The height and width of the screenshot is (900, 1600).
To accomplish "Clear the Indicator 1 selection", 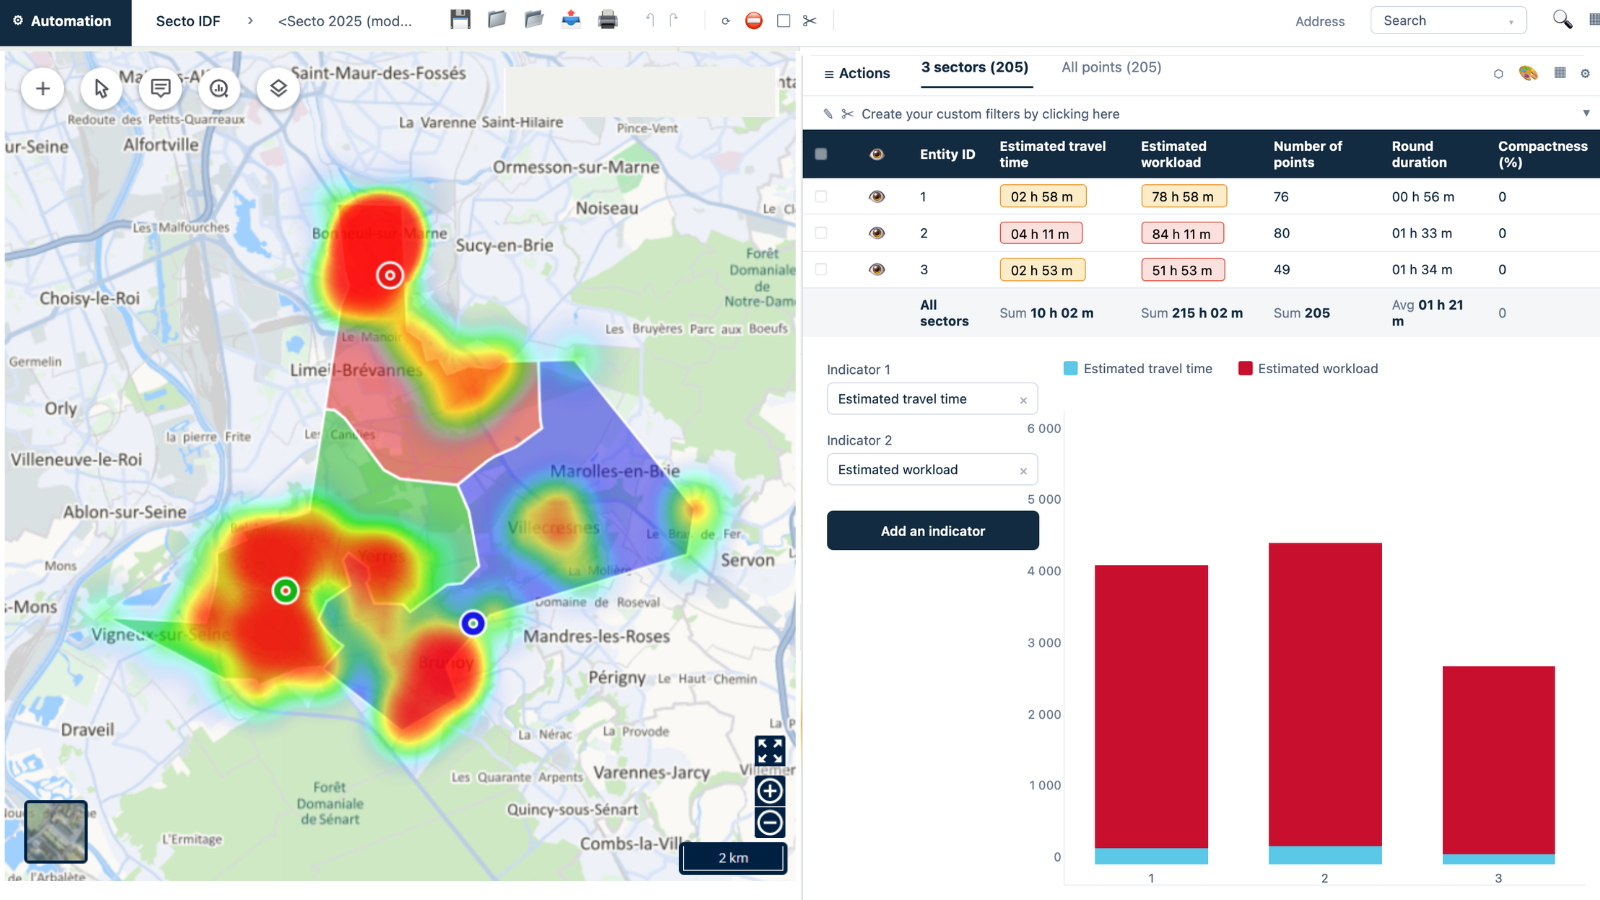I will (x=1023, y=400).
